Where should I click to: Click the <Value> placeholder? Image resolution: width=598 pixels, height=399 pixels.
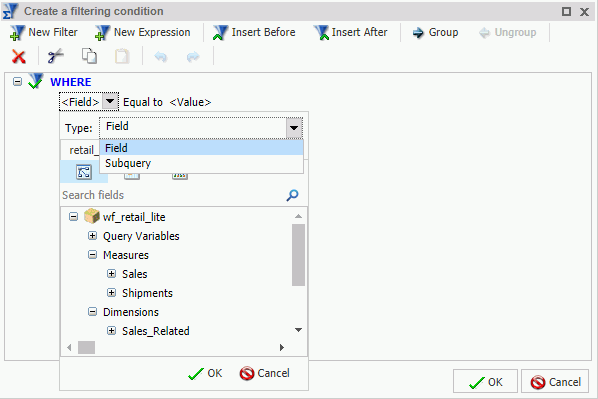(x=190, y=102)
